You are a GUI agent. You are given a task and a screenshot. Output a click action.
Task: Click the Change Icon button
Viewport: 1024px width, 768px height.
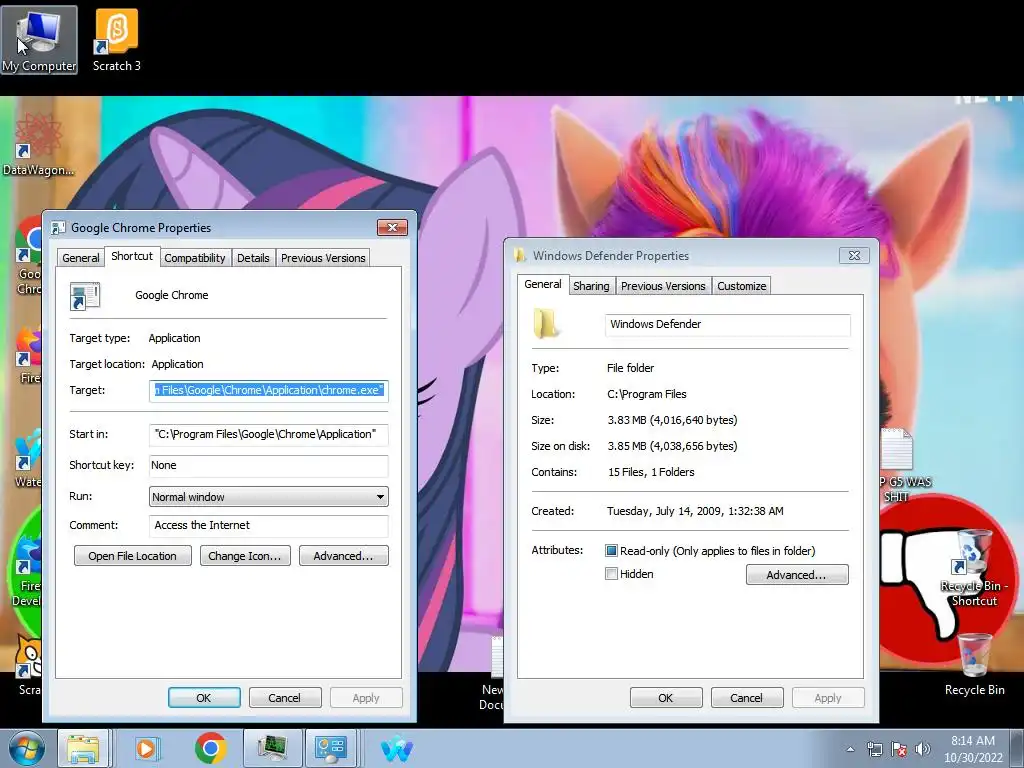(x=245, y=556)
